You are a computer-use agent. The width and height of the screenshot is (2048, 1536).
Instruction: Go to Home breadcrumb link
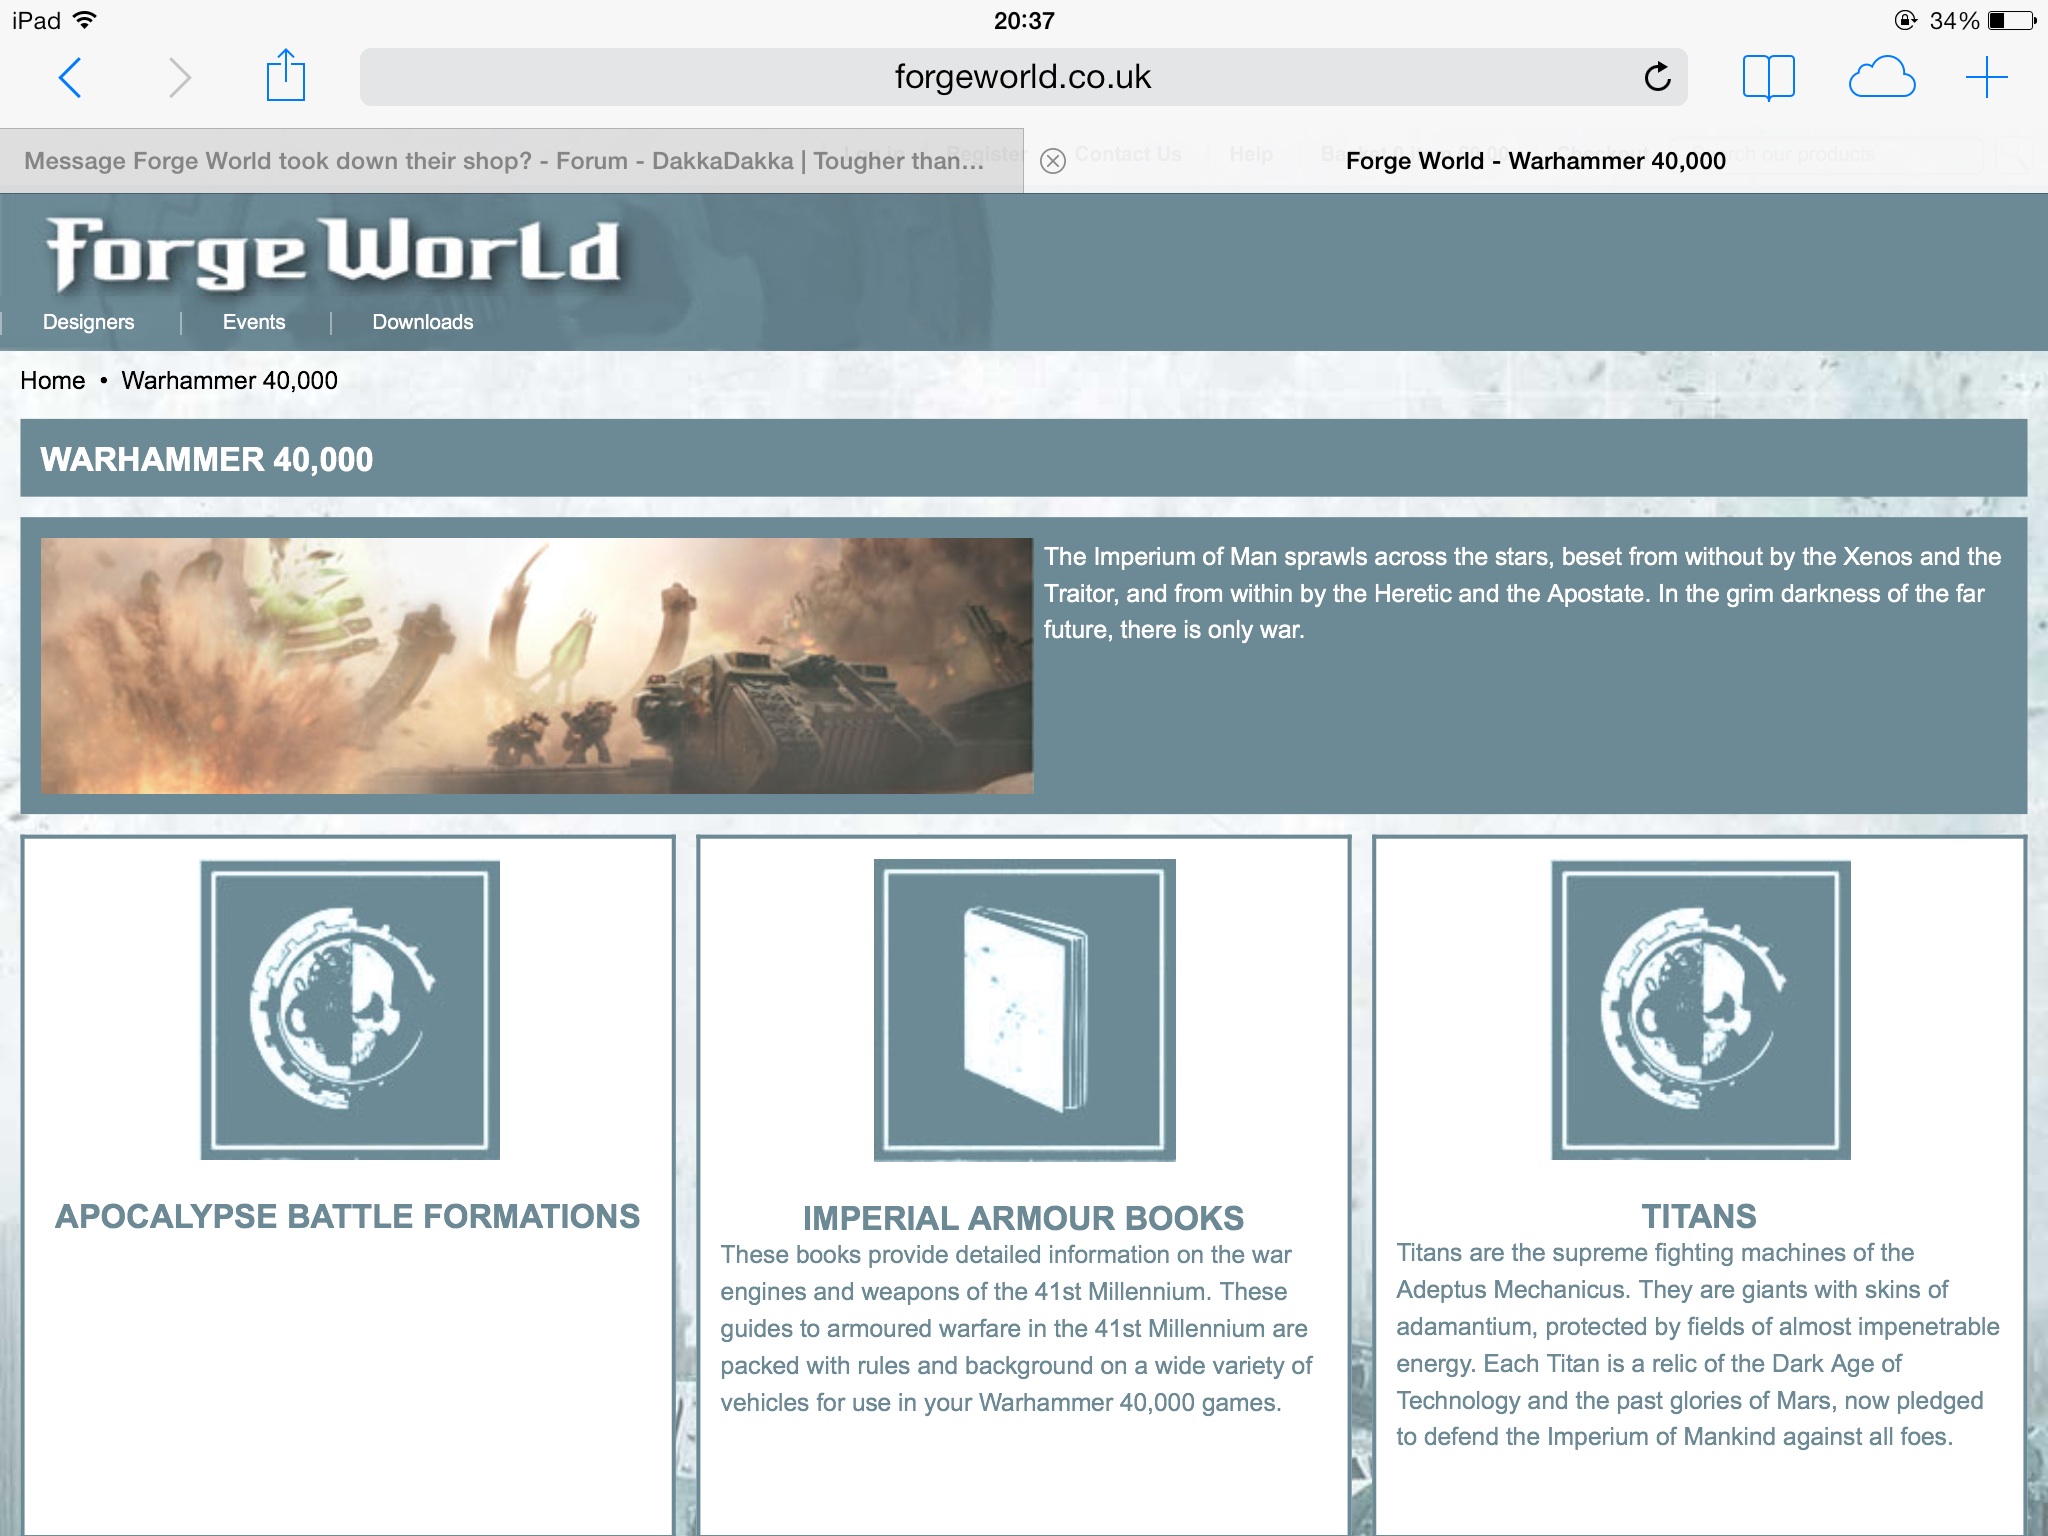[x=53, y=380]
